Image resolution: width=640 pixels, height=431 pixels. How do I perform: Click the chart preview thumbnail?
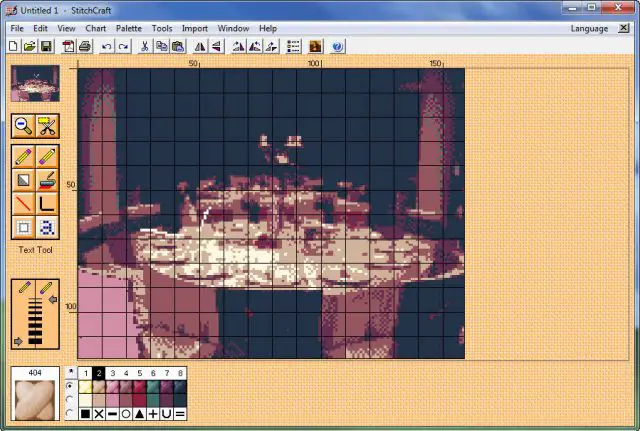click(35, 83)
